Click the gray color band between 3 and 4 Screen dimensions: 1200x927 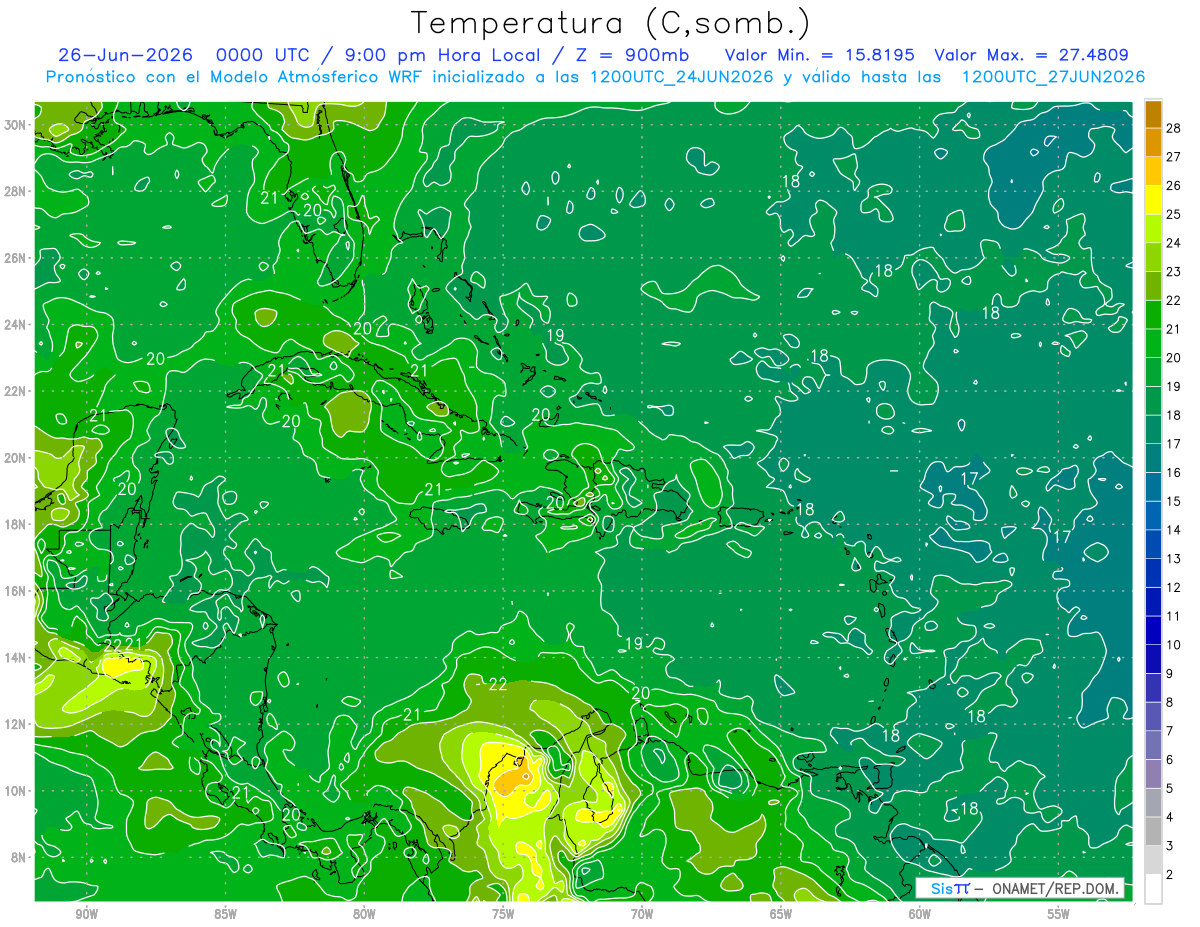[x=1153, y=832]
